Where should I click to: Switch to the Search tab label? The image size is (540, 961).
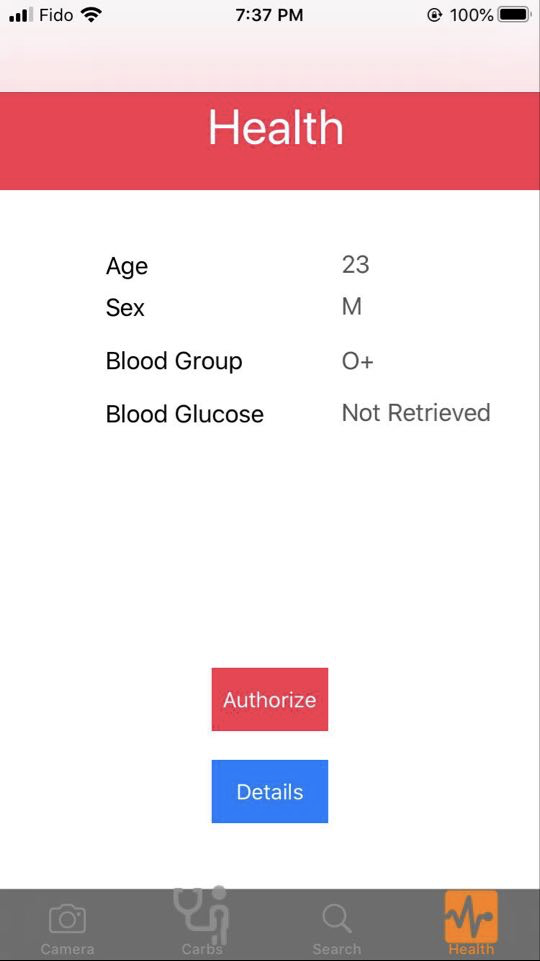pyautogui.click(x=337, y=949)
